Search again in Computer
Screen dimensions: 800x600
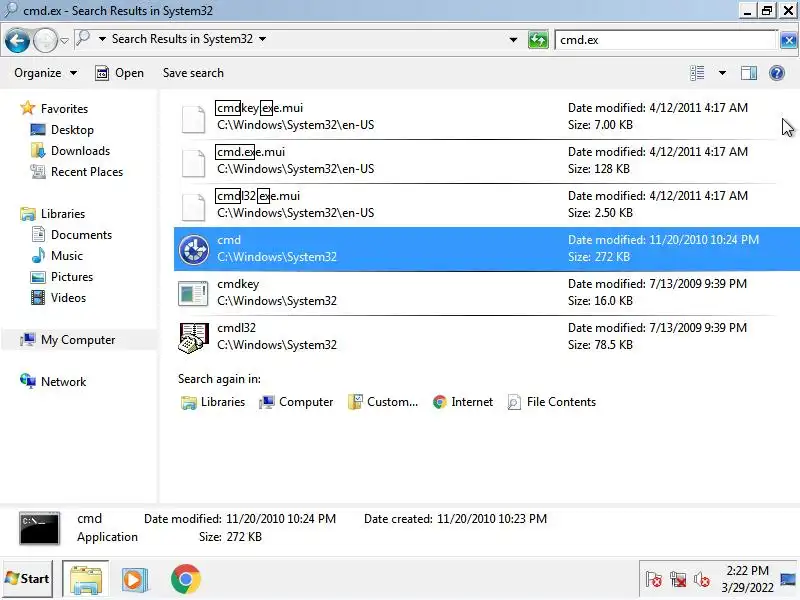296,402
